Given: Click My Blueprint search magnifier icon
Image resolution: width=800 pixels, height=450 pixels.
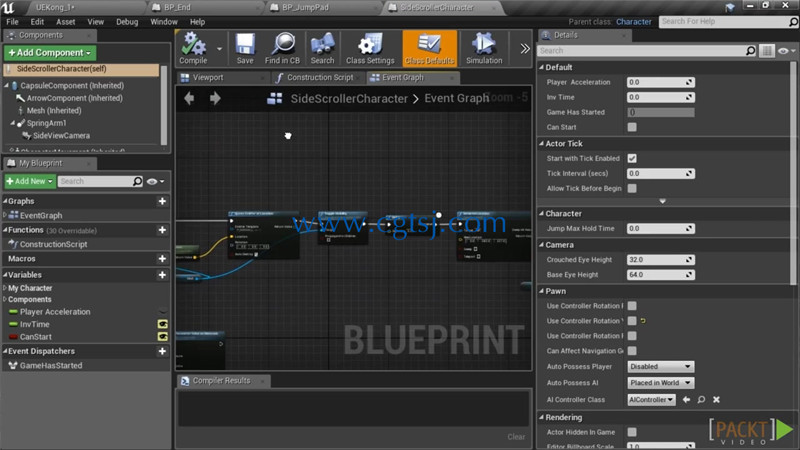Looking at the screenshot, I should (137, 181).
